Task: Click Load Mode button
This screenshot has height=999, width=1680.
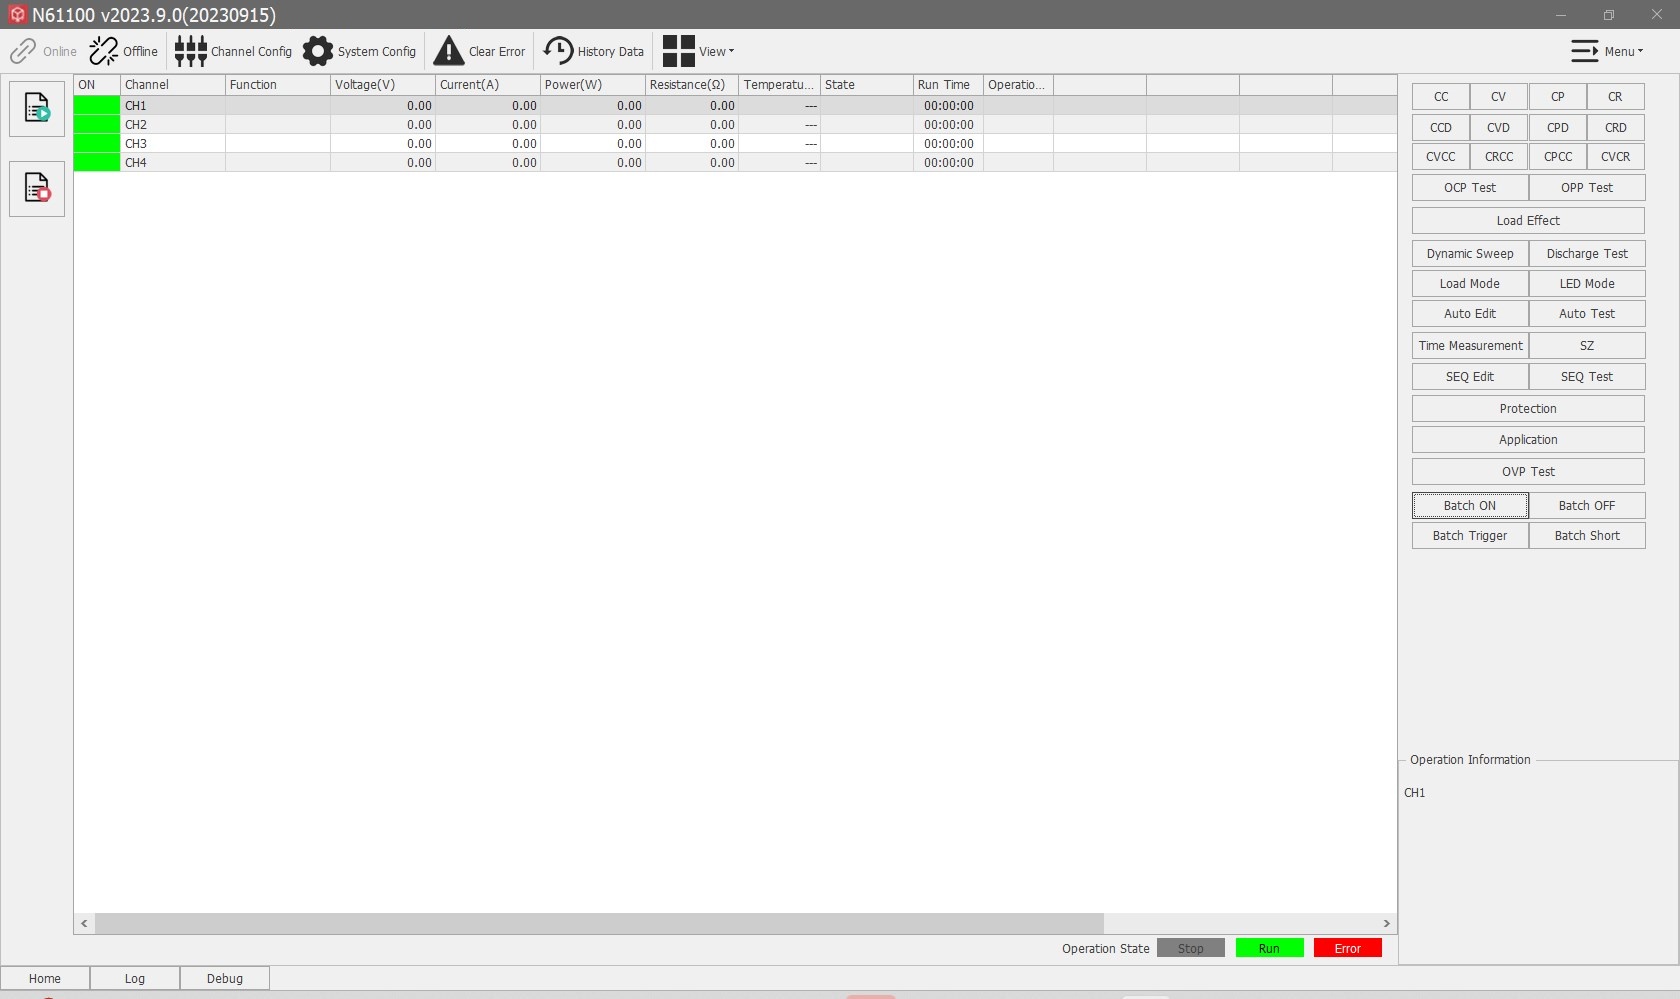Action: [x=1470, y=284]
